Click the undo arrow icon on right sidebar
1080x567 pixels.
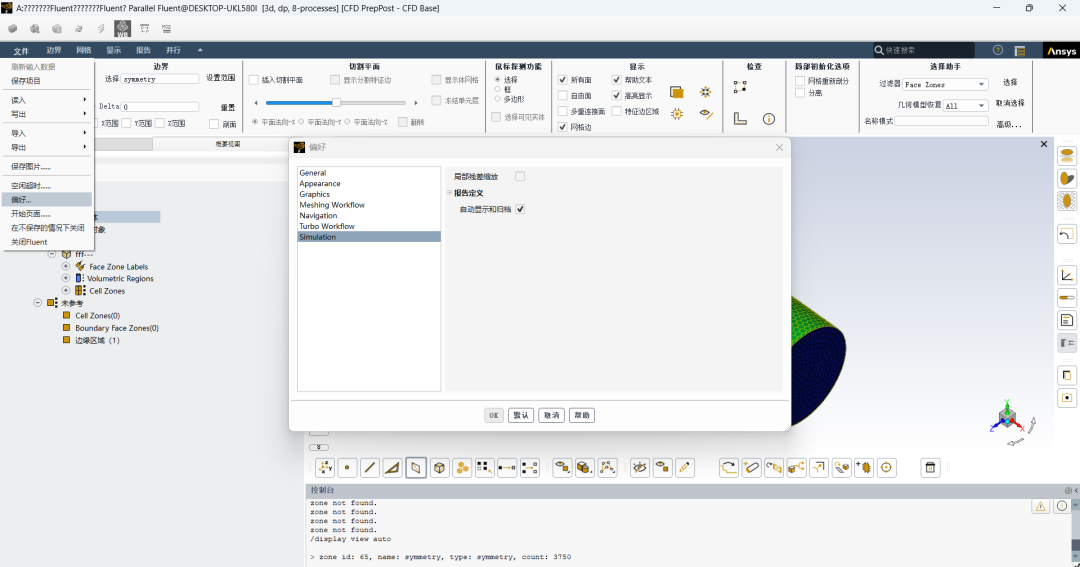click(x=1067, y=234)
